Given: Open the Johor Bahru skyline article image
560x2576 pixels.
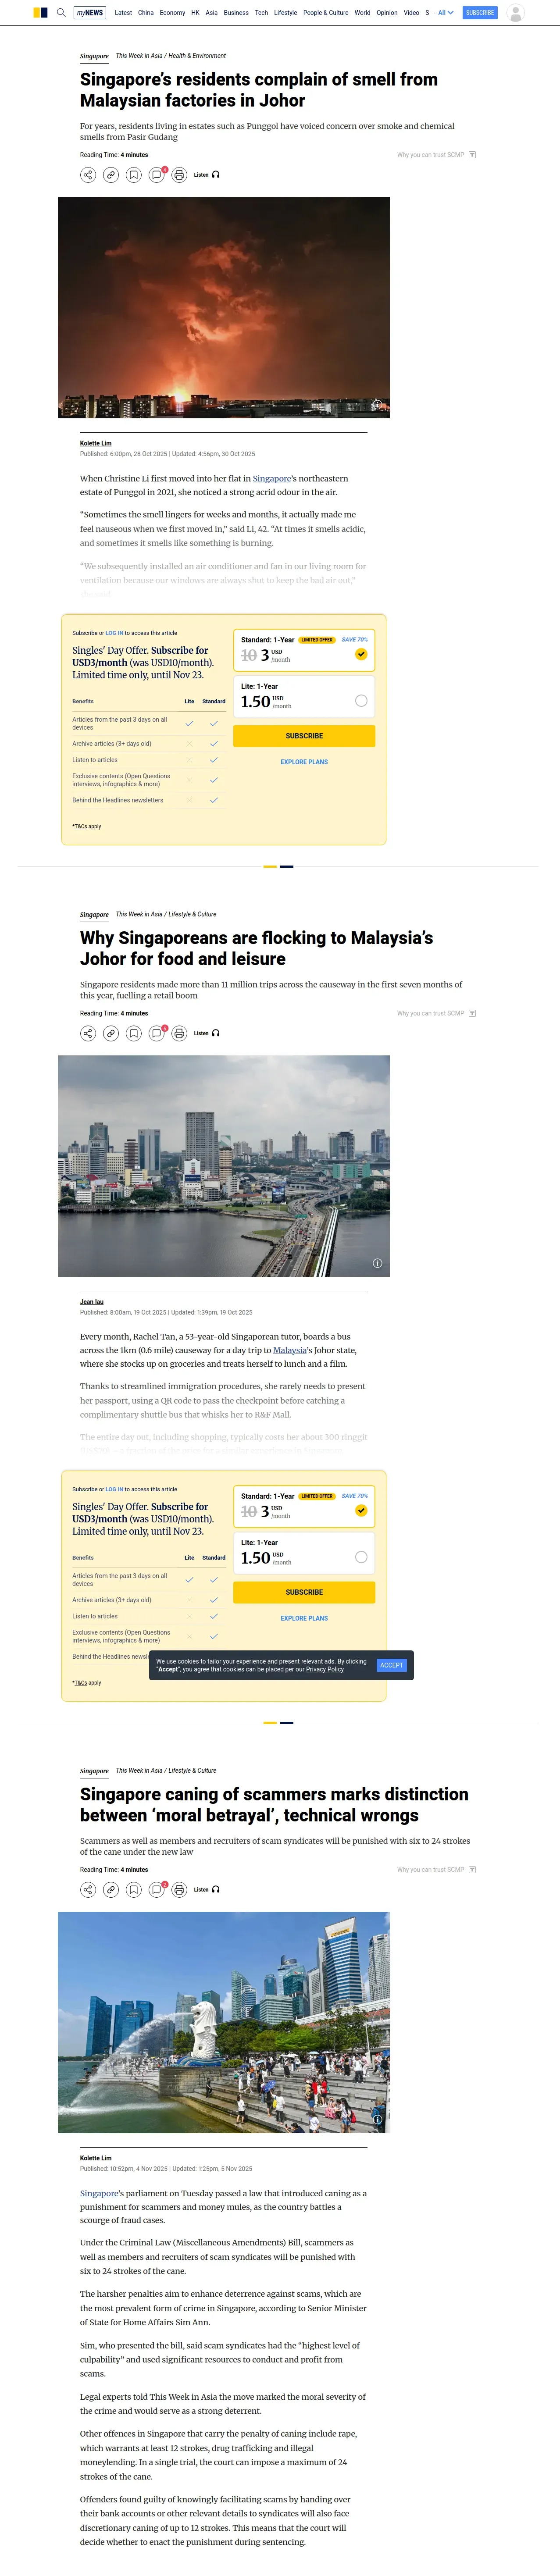Looking at the screenshot, I should pyautogui.click(x=224, y=1166).
